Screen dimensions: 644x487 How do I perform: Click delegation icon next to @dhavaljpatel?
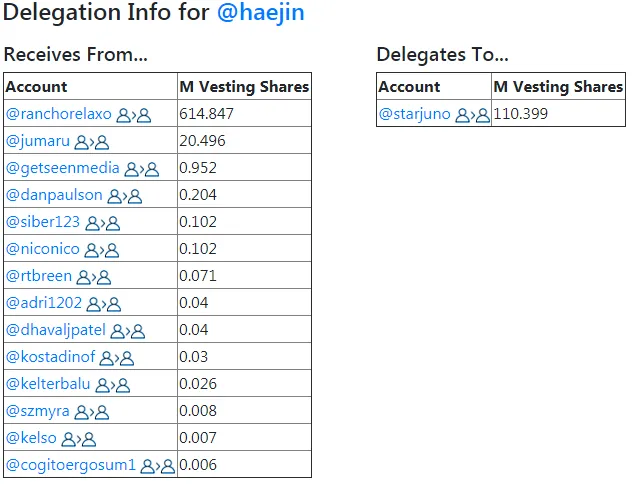tap(128, 331)
